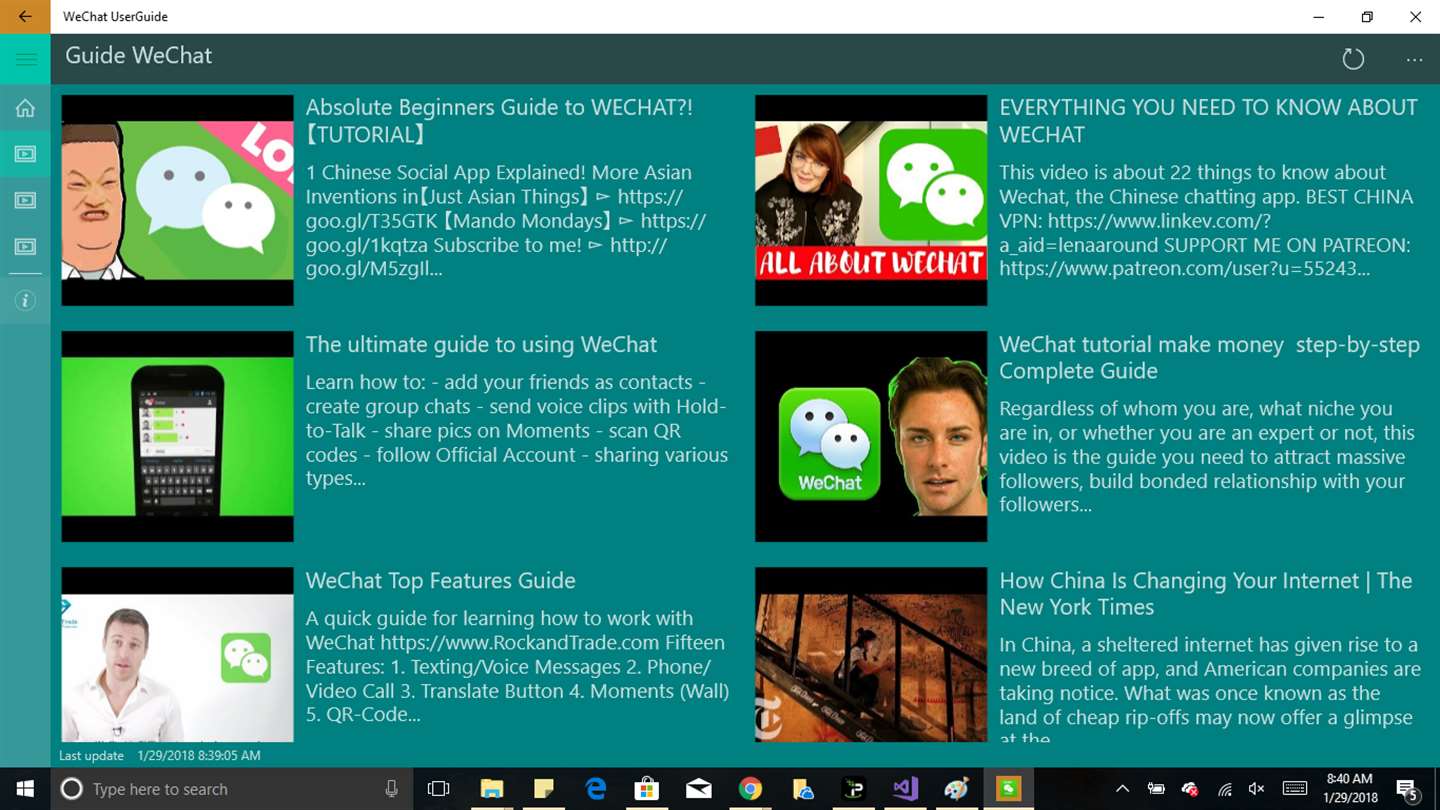1440x810 pixels.
Task: Open the info (i) page in the sidebar
Action: click(25, 300)
